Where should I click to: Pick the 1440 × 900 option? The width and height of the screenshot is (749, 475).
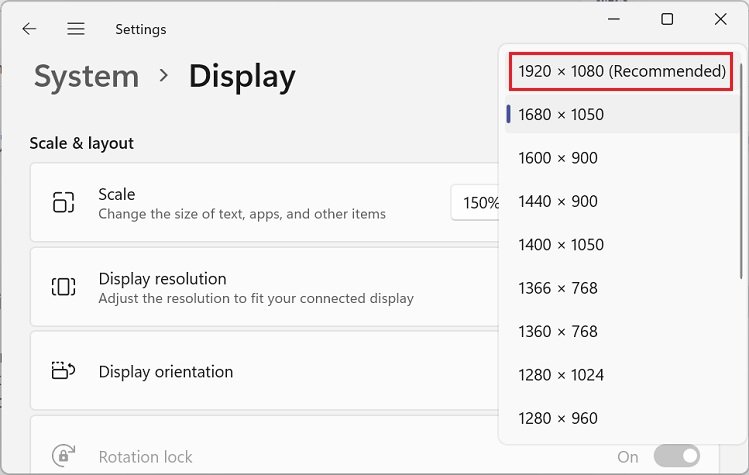558,201
